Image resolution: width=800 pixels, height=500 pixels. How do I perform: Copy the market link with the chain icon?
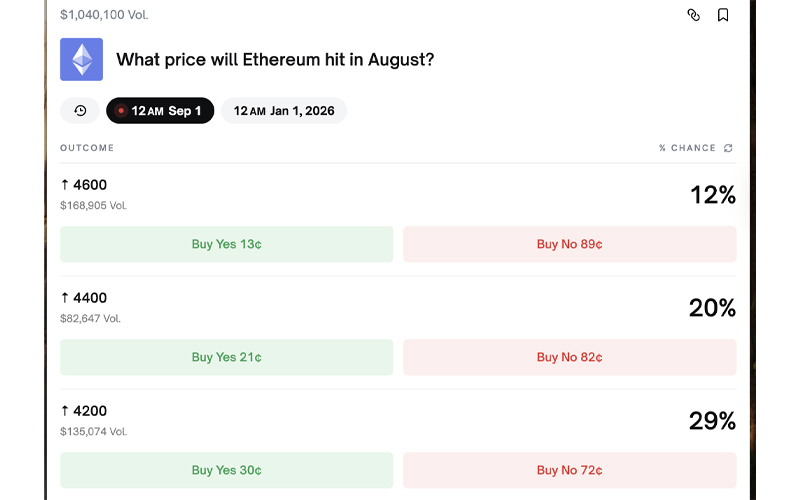coord(693,15)
